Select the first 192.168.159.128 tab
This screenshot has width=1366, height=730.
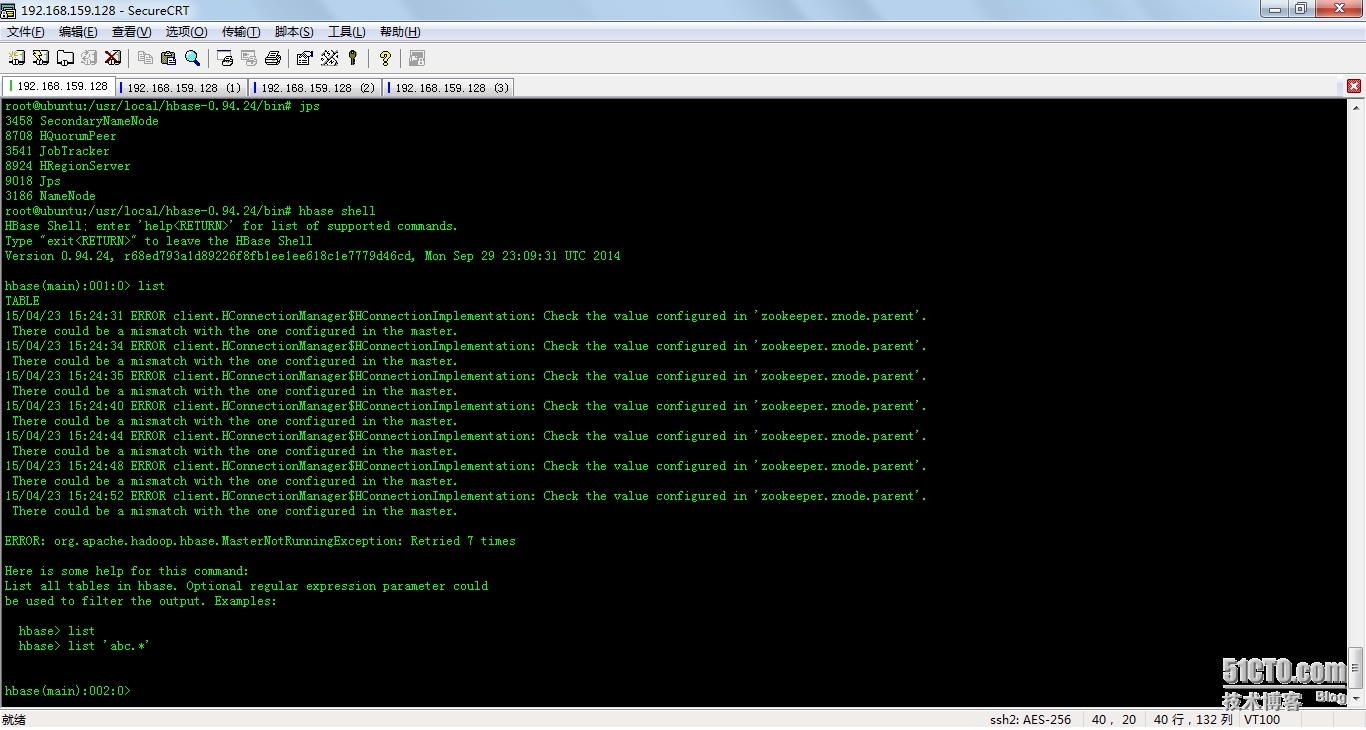coord(59,87)
